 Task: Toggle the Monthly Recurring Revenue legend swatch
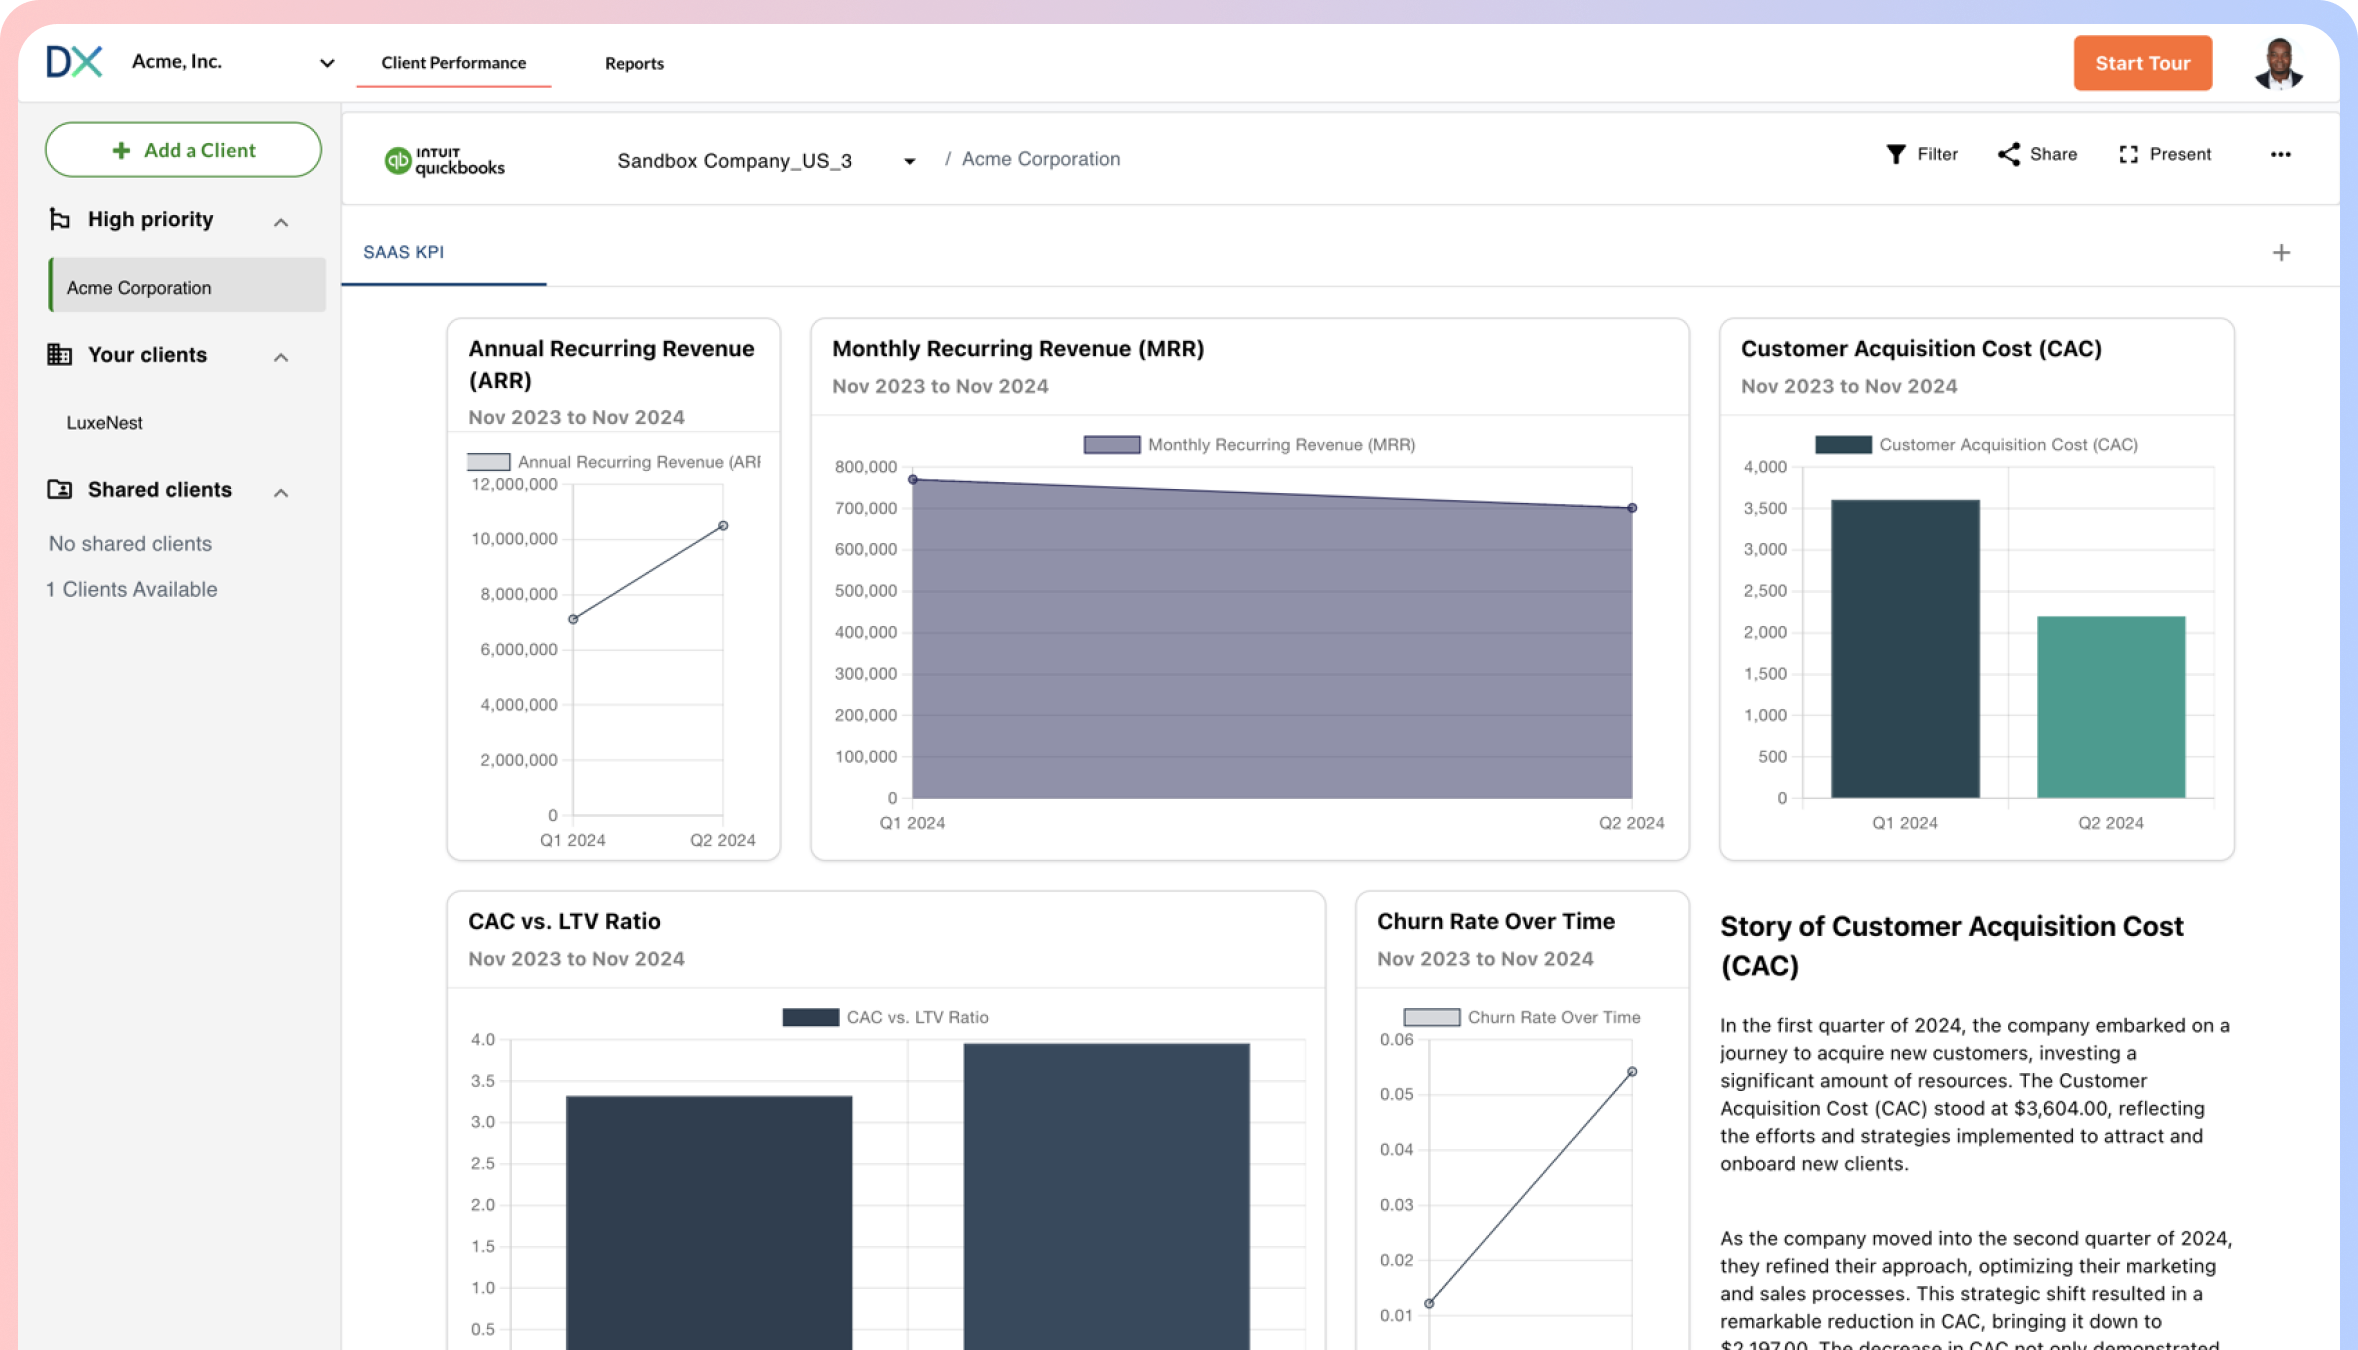click(x=1111, y=445)
